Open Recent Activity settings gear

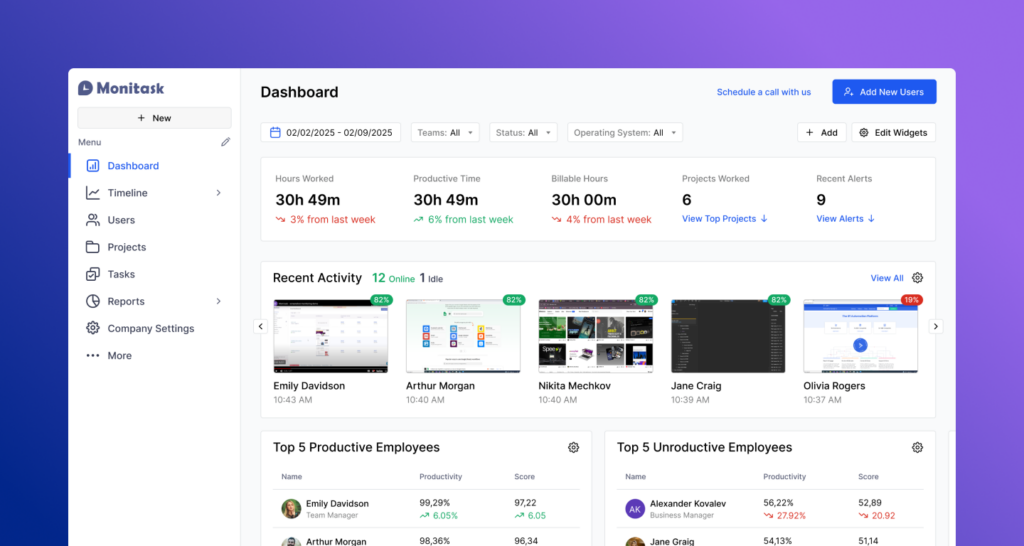[x=918, y=278]
